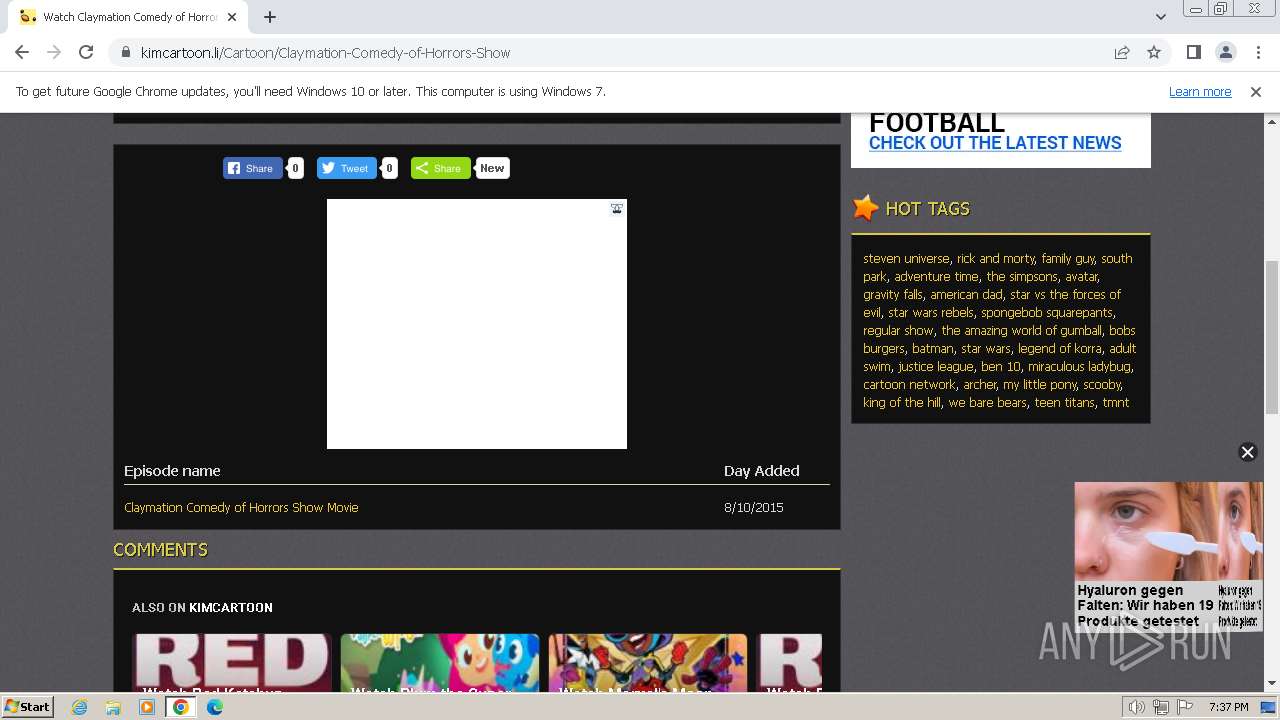Open legend of korra tag

pos(1059,348)
